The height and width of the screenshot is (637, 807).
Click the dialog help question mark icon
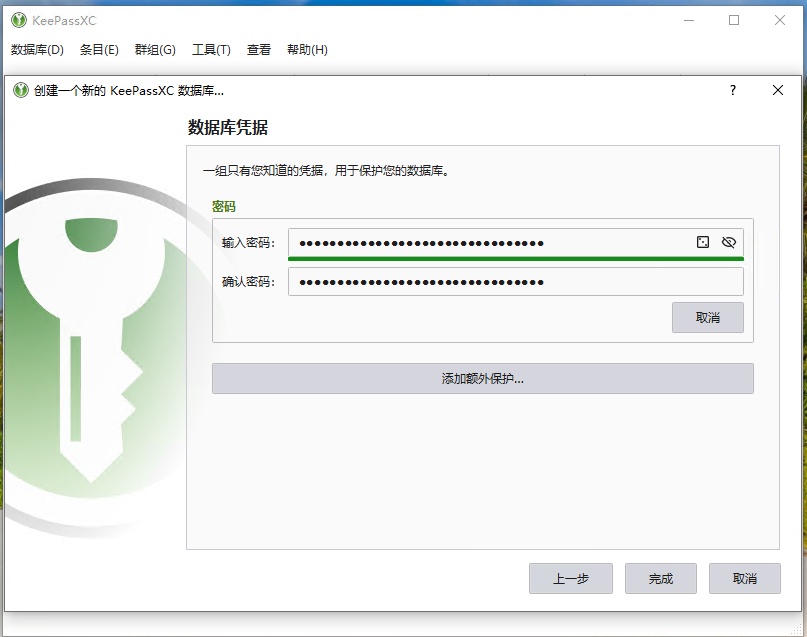[732, 90]
